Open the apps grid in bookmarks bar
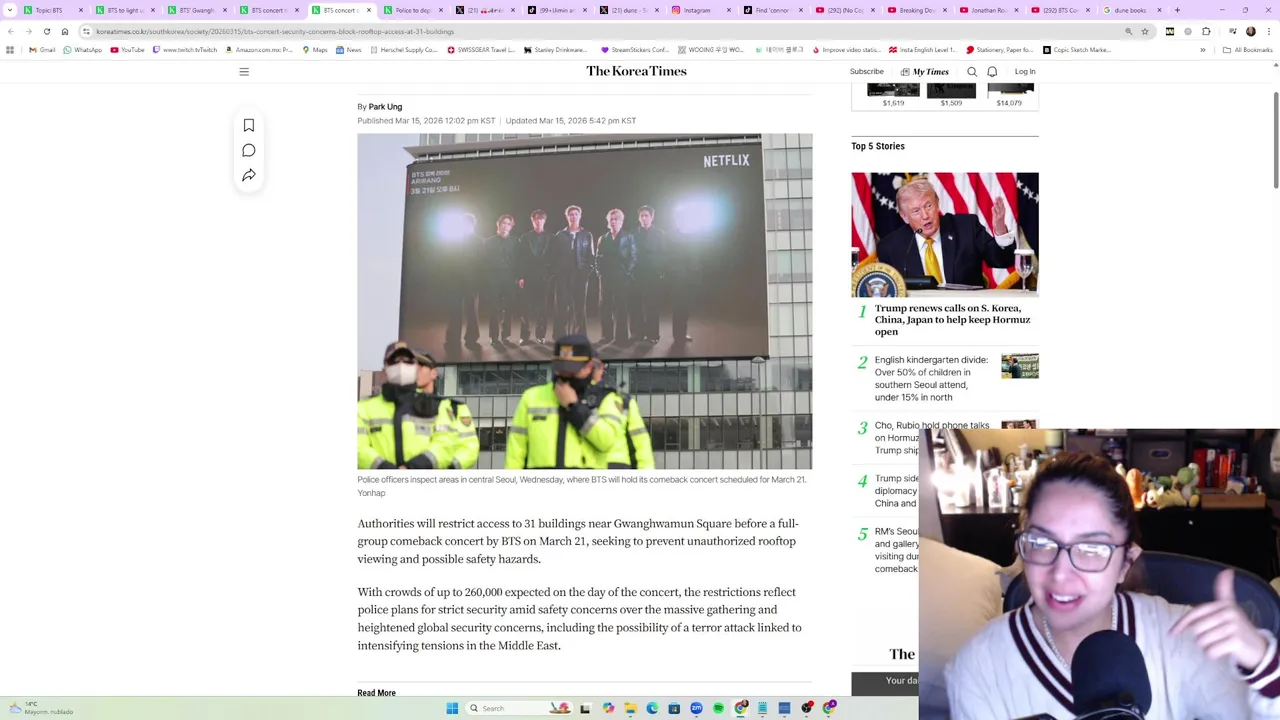The width and height of the screenshot is (1280, 720). (x=10, y=50)
